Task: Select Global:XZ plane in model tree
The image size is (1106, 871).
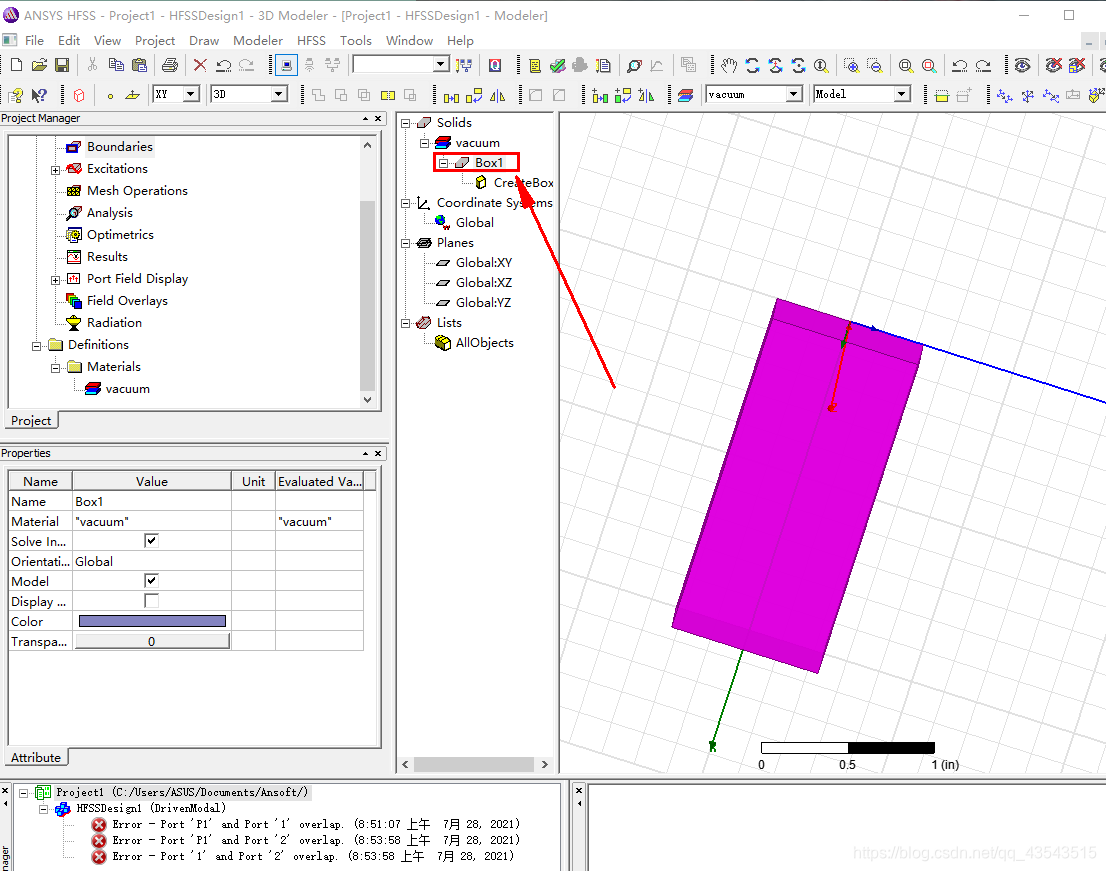Action: tap(483, 283)
